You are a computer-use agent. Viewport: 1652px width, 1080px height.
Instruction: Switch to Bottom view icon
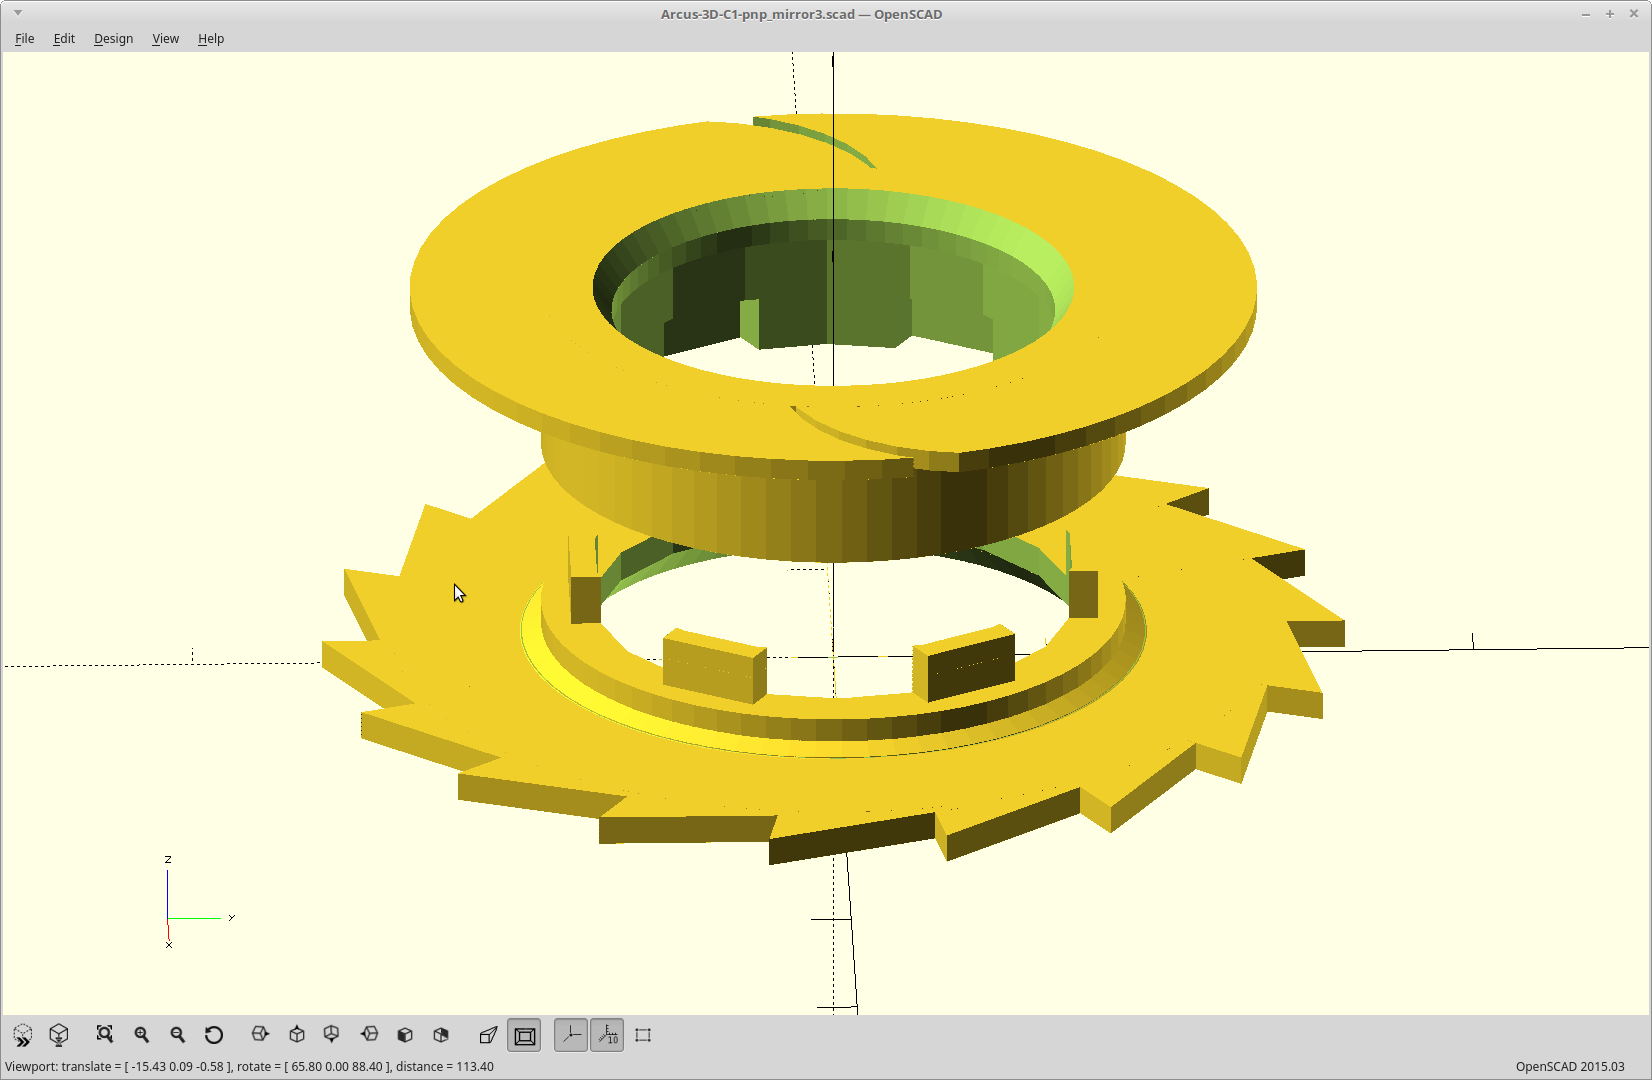click(332, 1035)
